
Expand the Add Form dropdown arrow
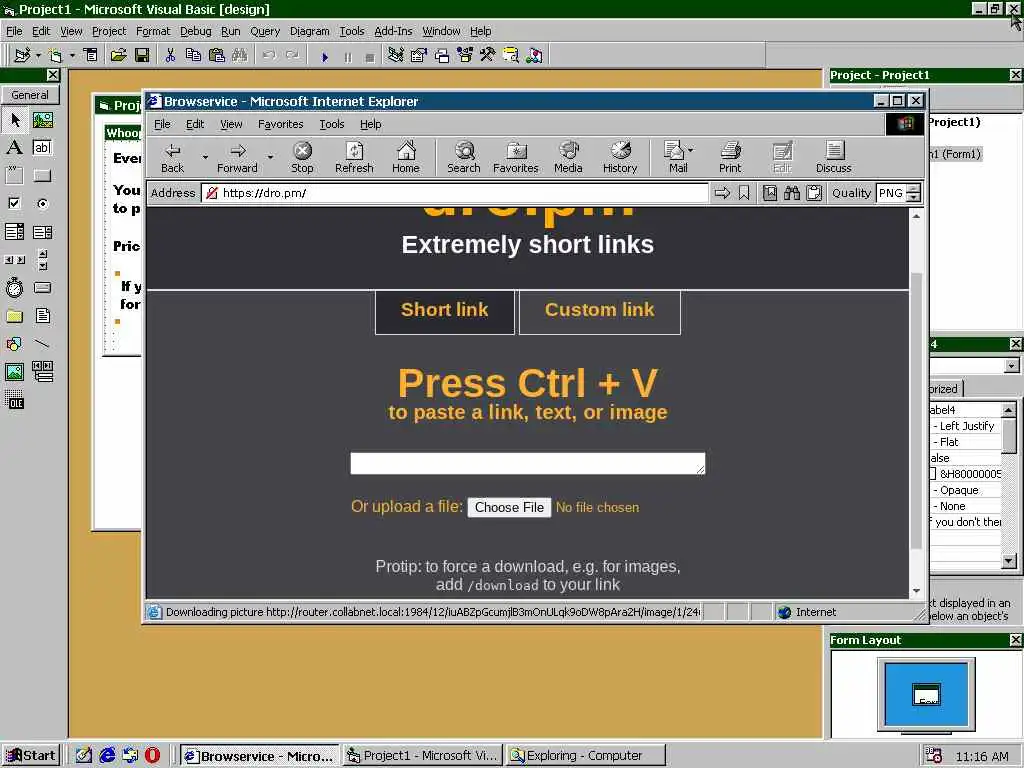click(72, 56)
